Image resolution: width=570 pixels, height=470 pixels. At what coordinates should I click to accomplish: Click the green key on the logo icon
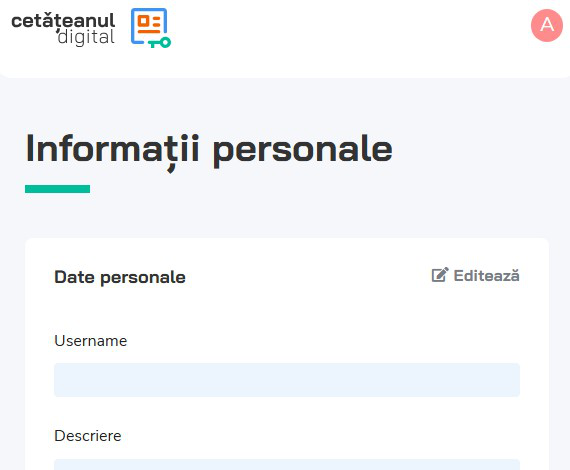point(160,43)
